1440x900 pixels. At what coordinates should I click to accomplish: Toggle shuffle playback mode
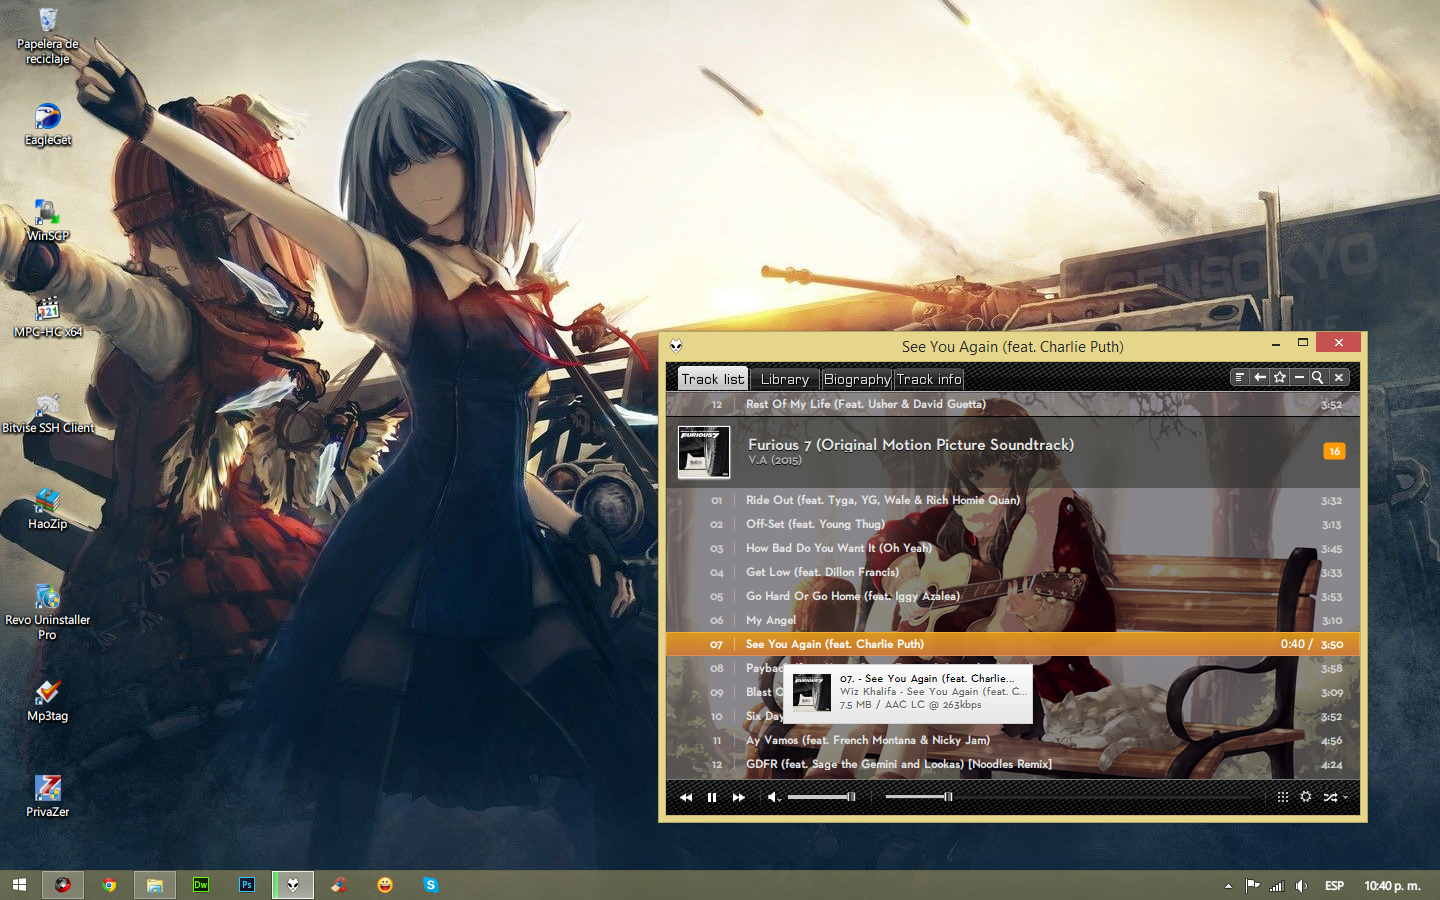click(1330, 797)
